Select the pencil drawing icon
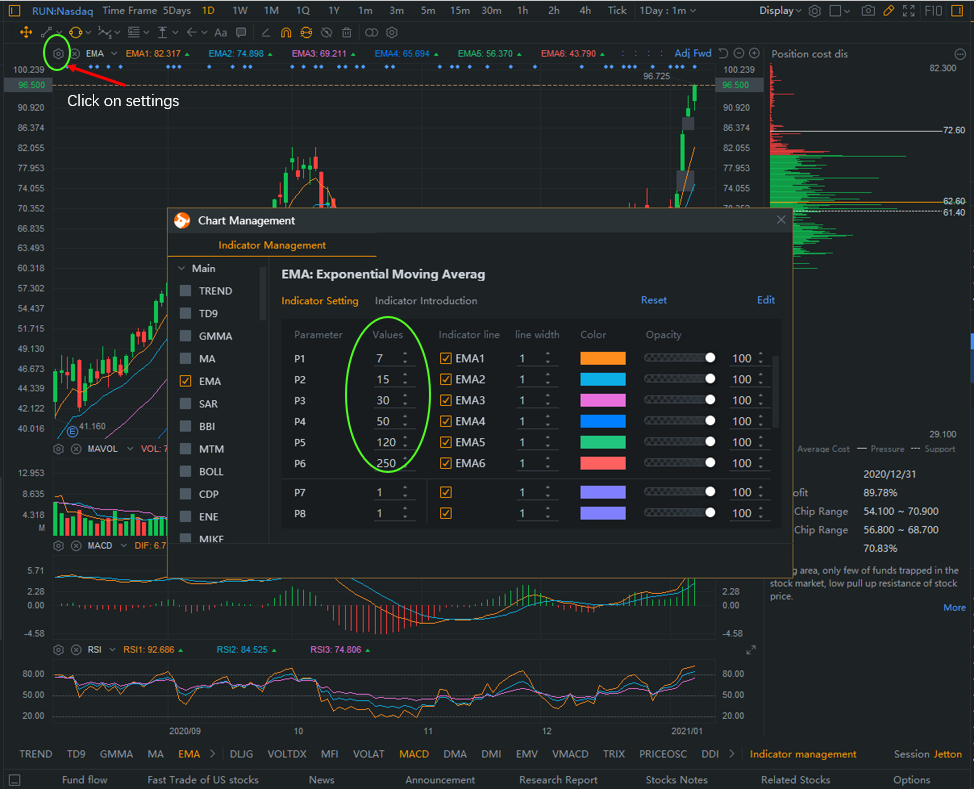Screen dimensions: 976x789 [888, 11]
